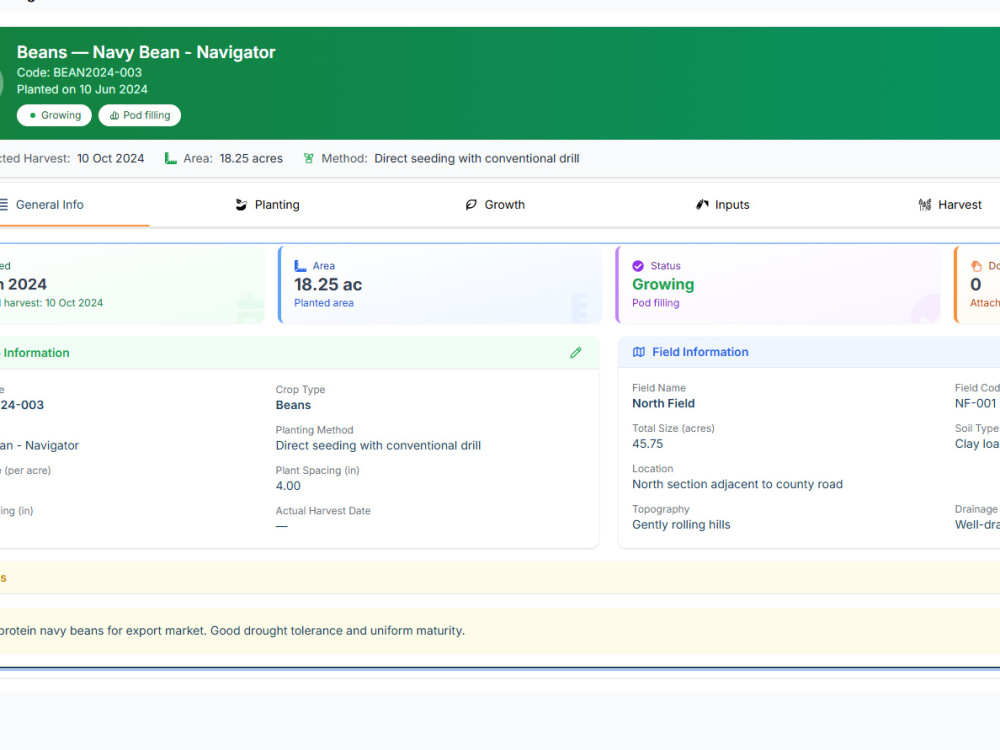Click the Growth tab leaf icon
Viewport: 1000px width, 750px height.
pyautogui.click(x=471, y=205)
